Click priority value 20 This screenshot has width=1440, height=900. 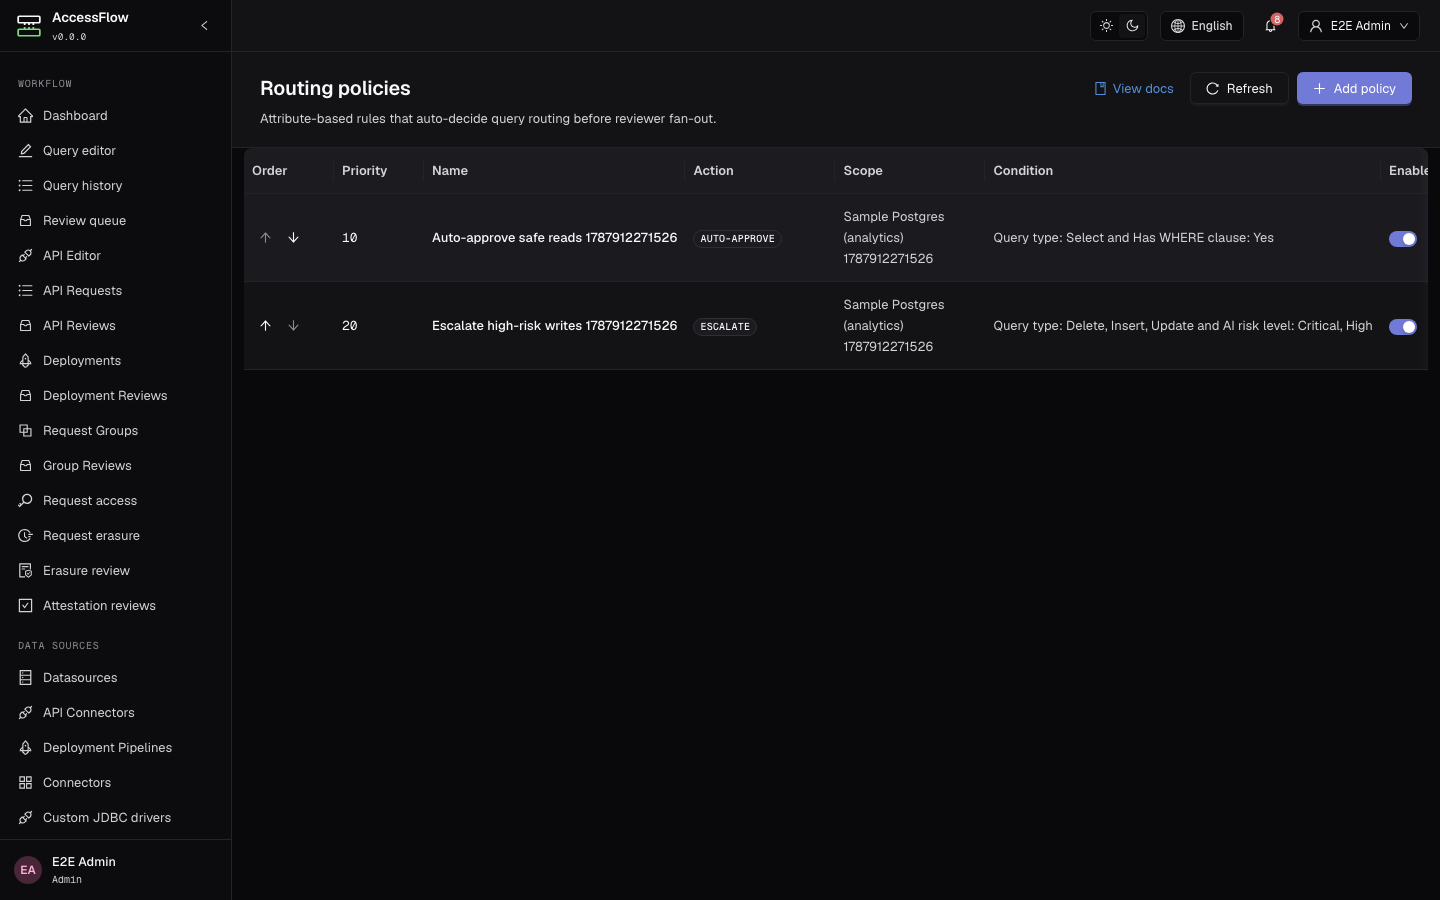350,326
